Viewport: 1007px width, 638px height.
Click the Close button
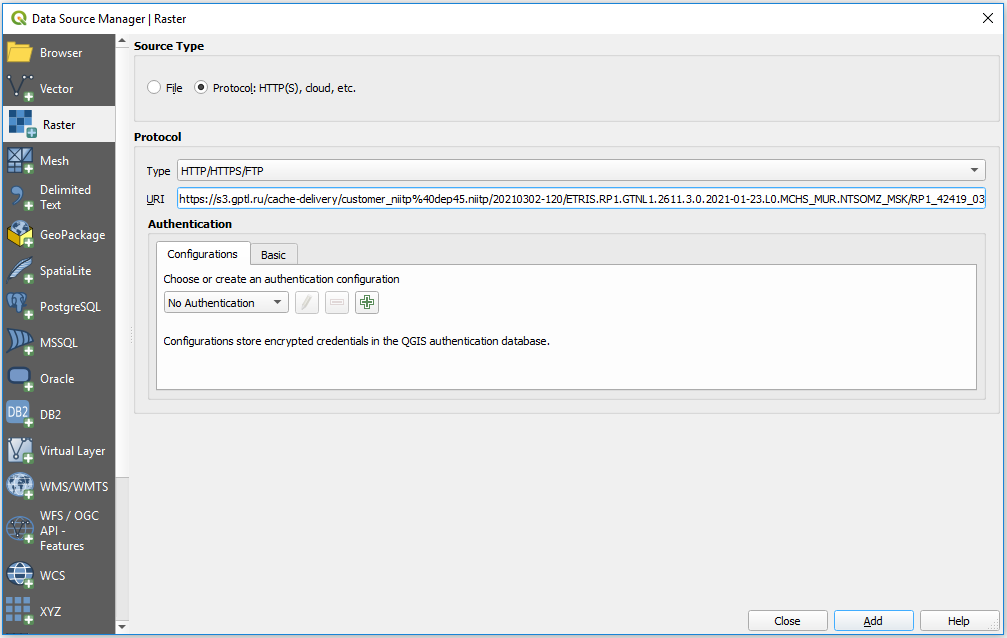(787, 621)
